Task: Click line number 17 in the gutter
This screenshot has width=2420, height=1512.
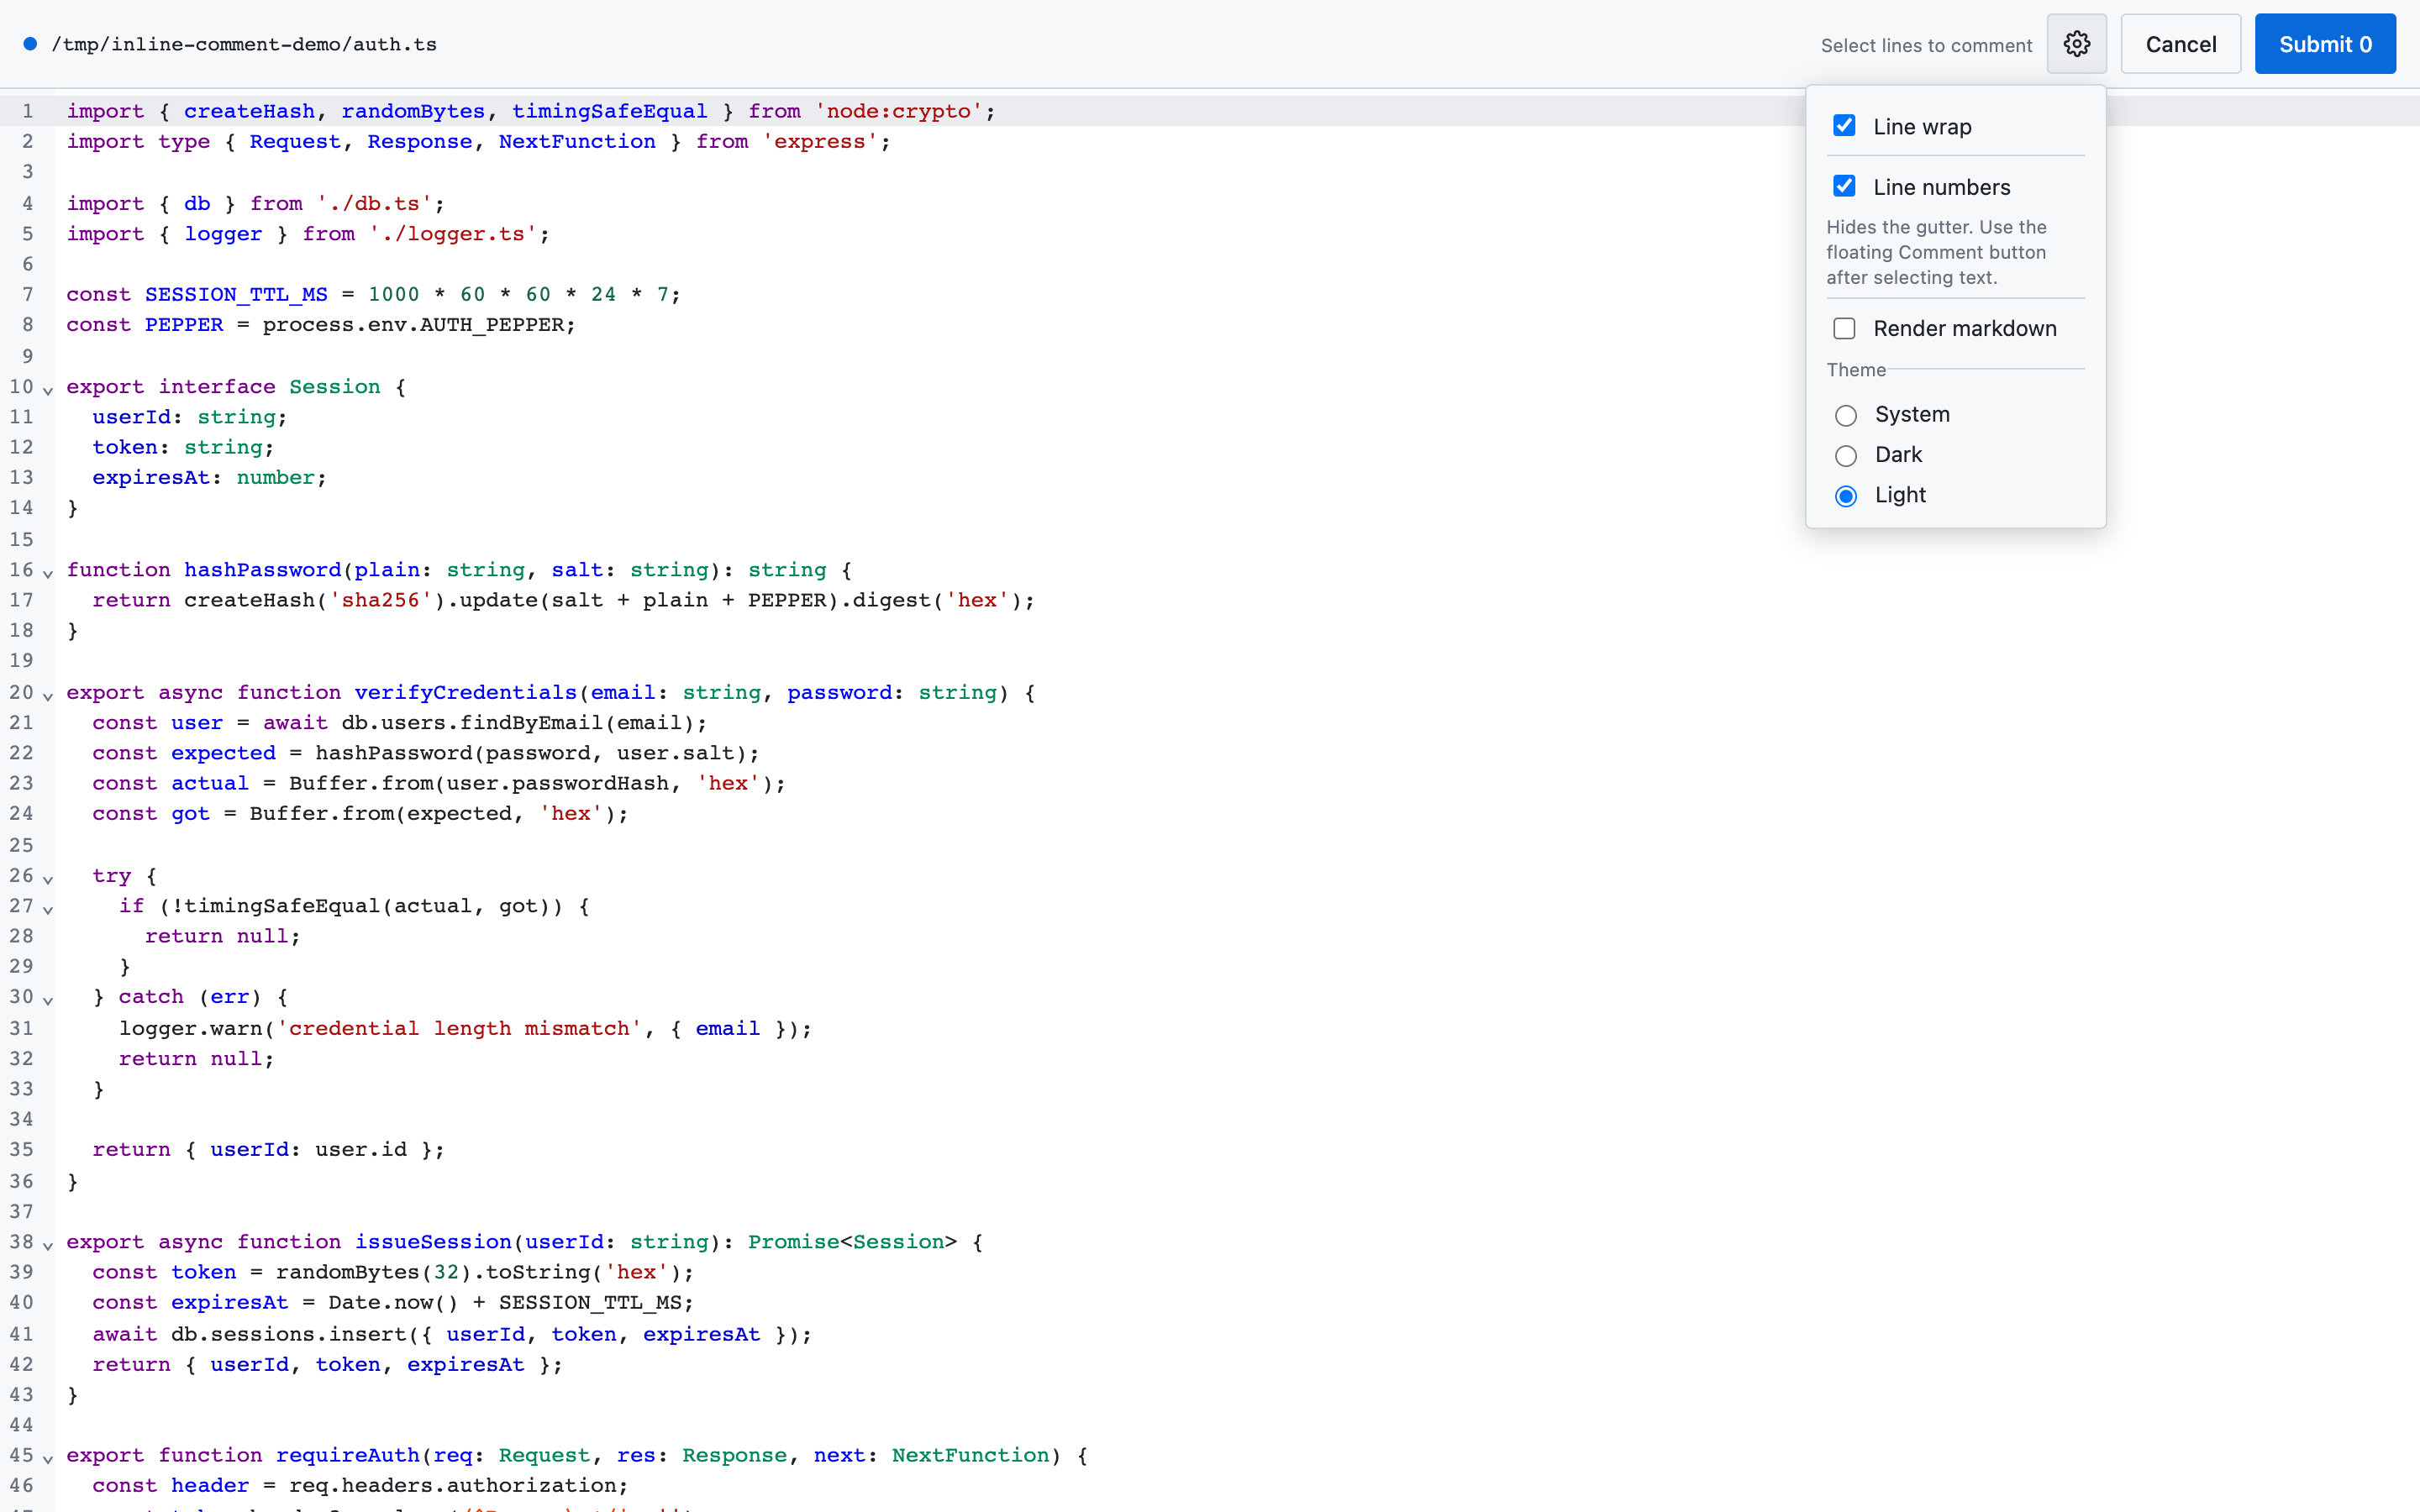Action: 21,600
